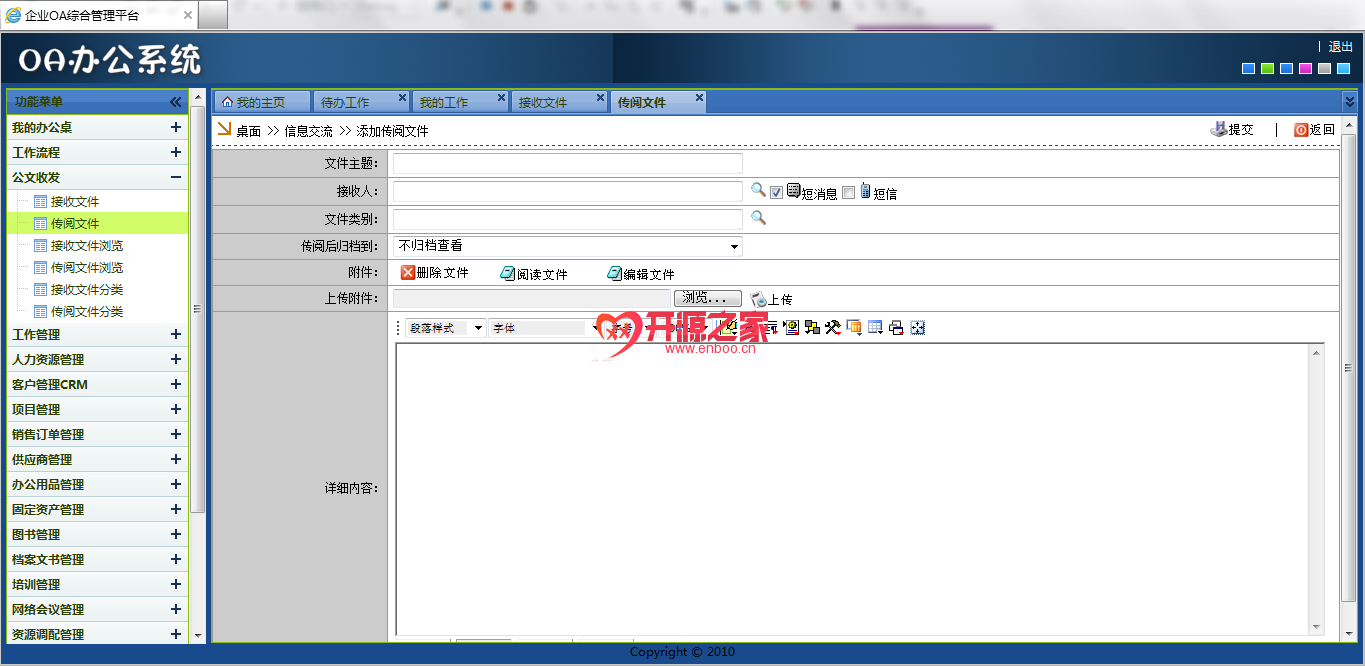
Task: Click the double-chevron tab overflow button
Action: click(1349, 102)
